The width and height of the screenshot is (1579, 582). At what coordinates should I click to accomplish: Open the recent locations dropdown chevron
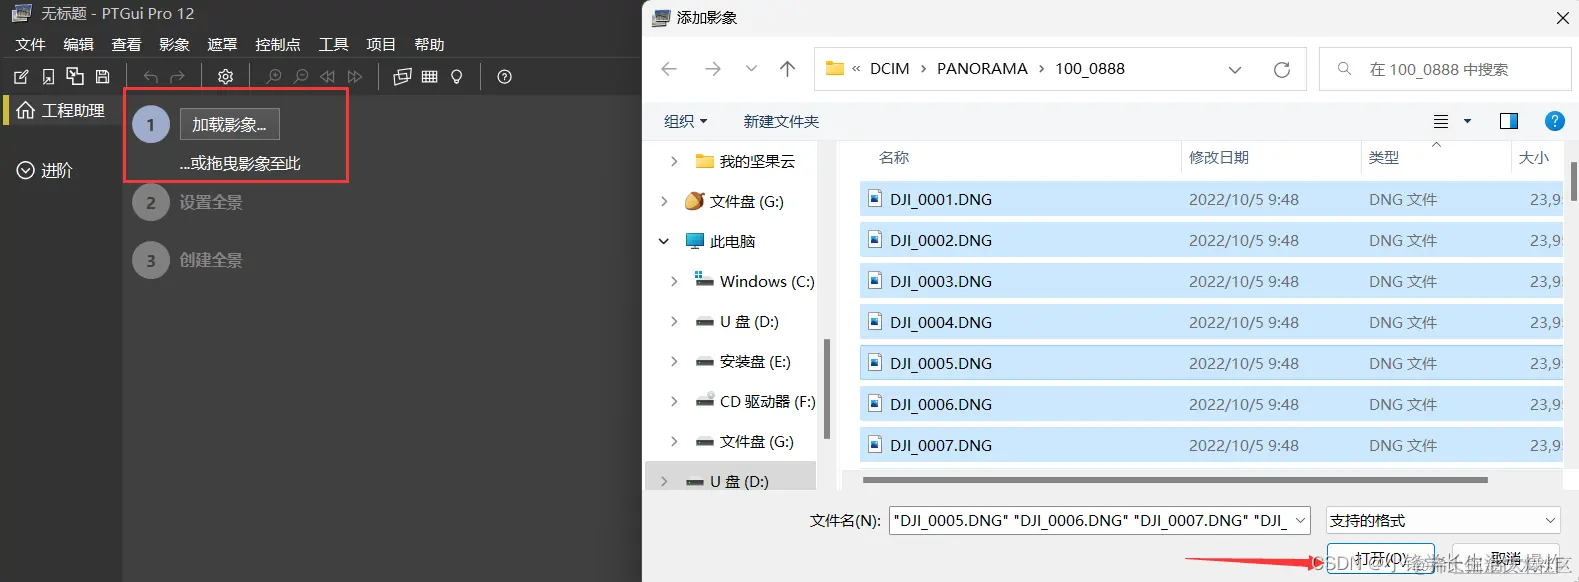[751, 69]
